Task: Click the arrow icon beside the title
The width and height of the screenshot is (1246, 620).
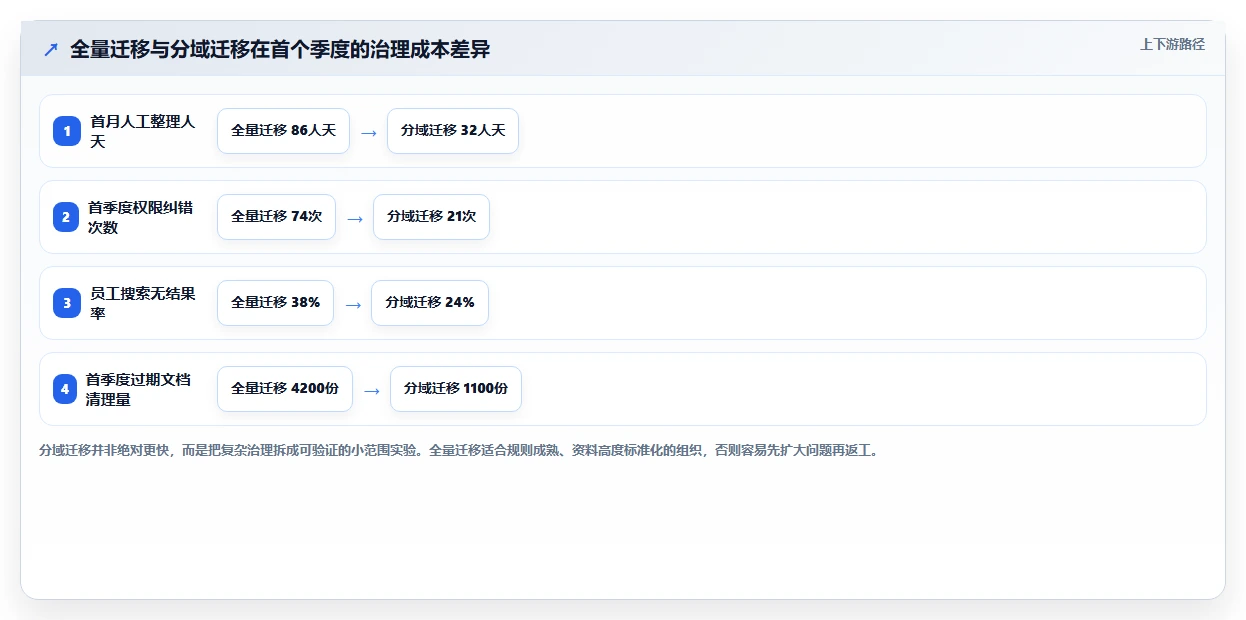Action: [51, 49]
